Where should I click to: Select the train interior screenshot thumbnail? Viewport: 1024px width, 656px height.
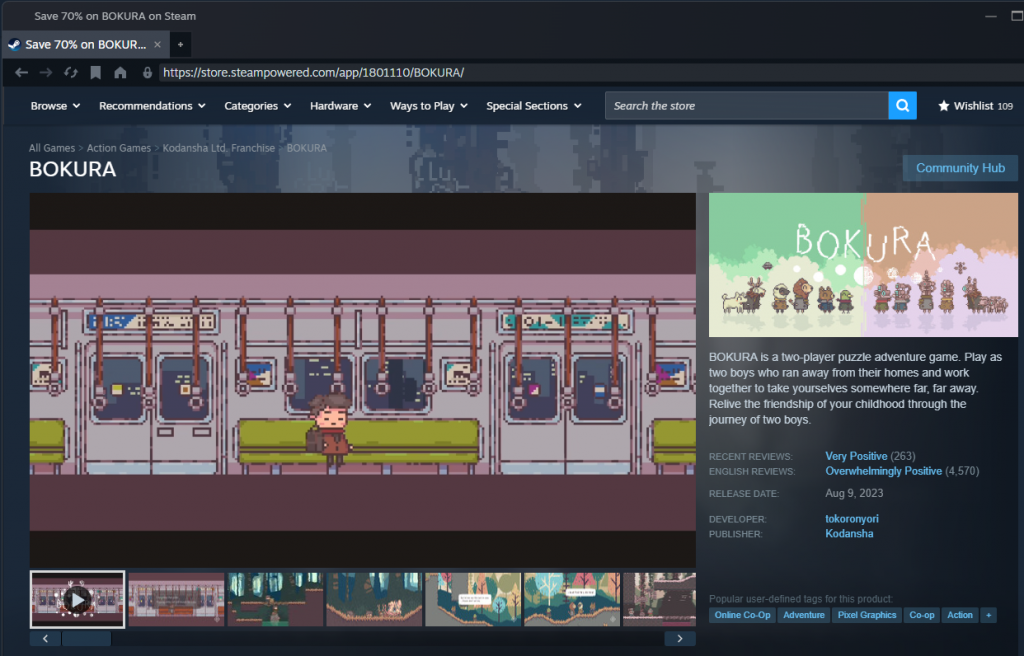(x=176, y=599)
